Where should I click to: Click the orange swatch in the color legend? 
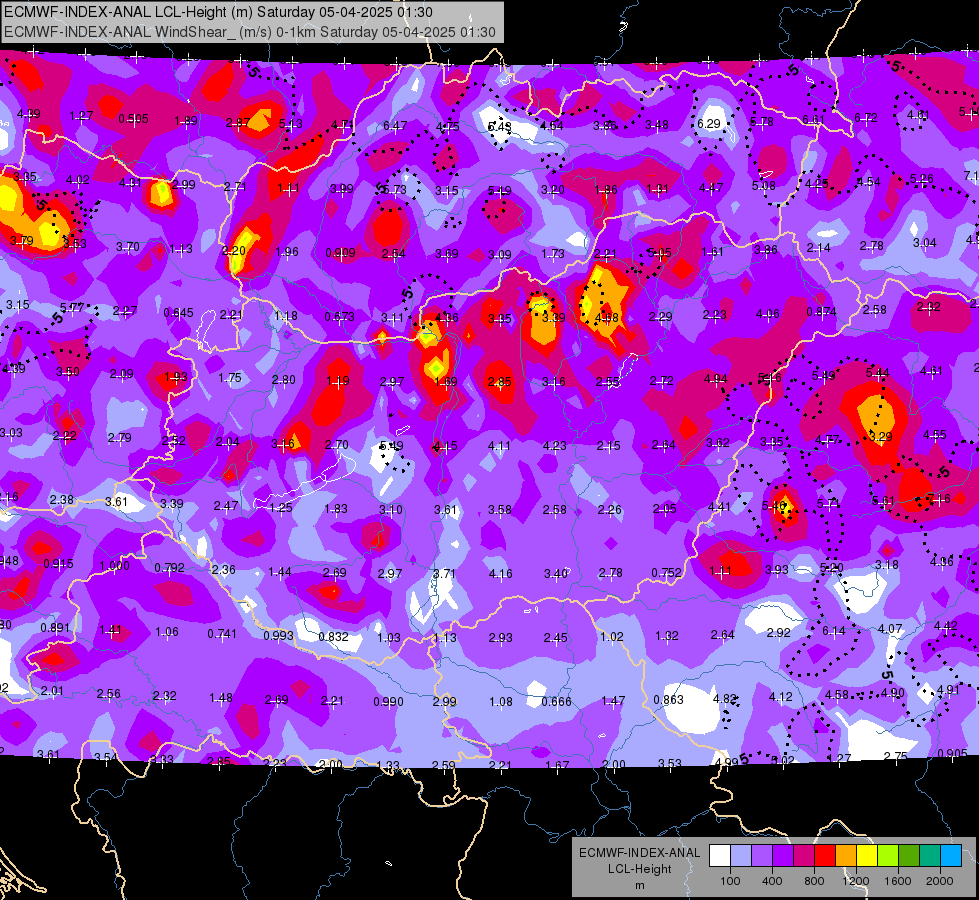pos(846,856)
